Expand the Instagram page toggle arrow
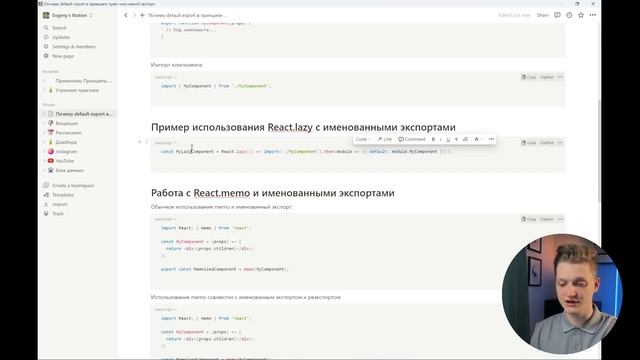The width and height of the screenshot is (640, 360). tap(44, 151)
